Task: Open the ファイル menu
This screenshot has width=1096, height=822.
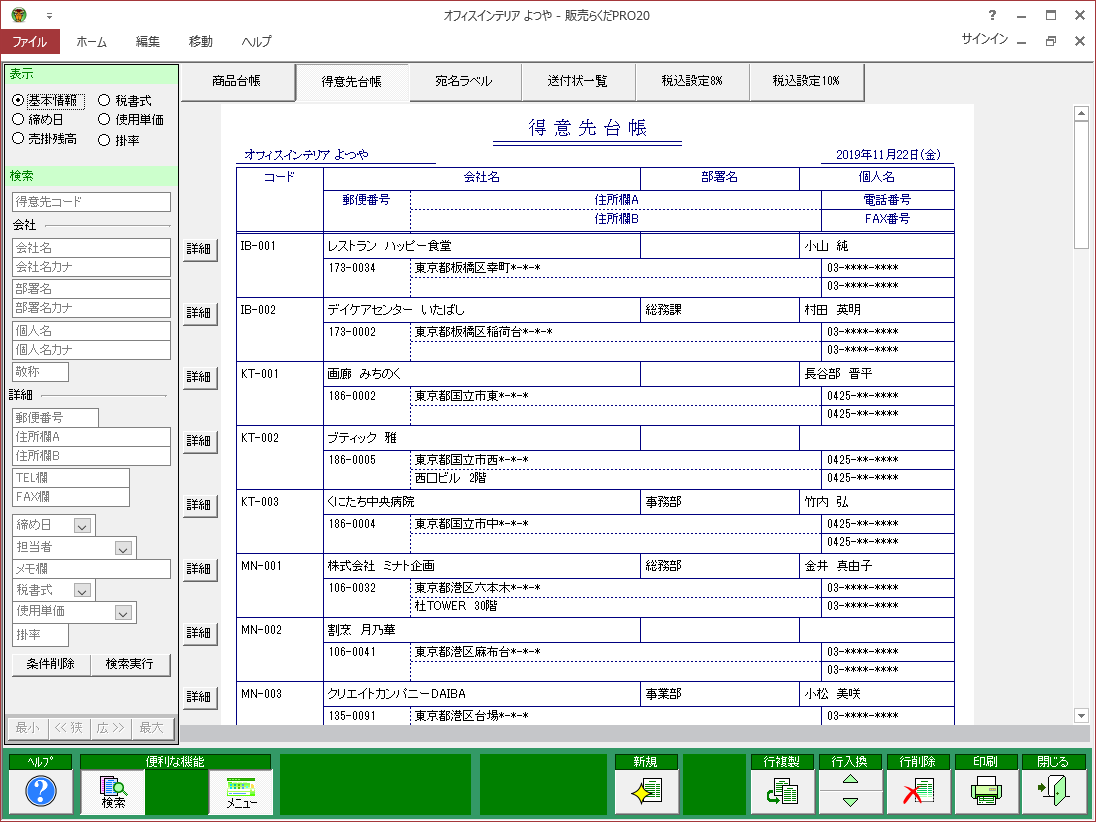Action: point(30,41)
